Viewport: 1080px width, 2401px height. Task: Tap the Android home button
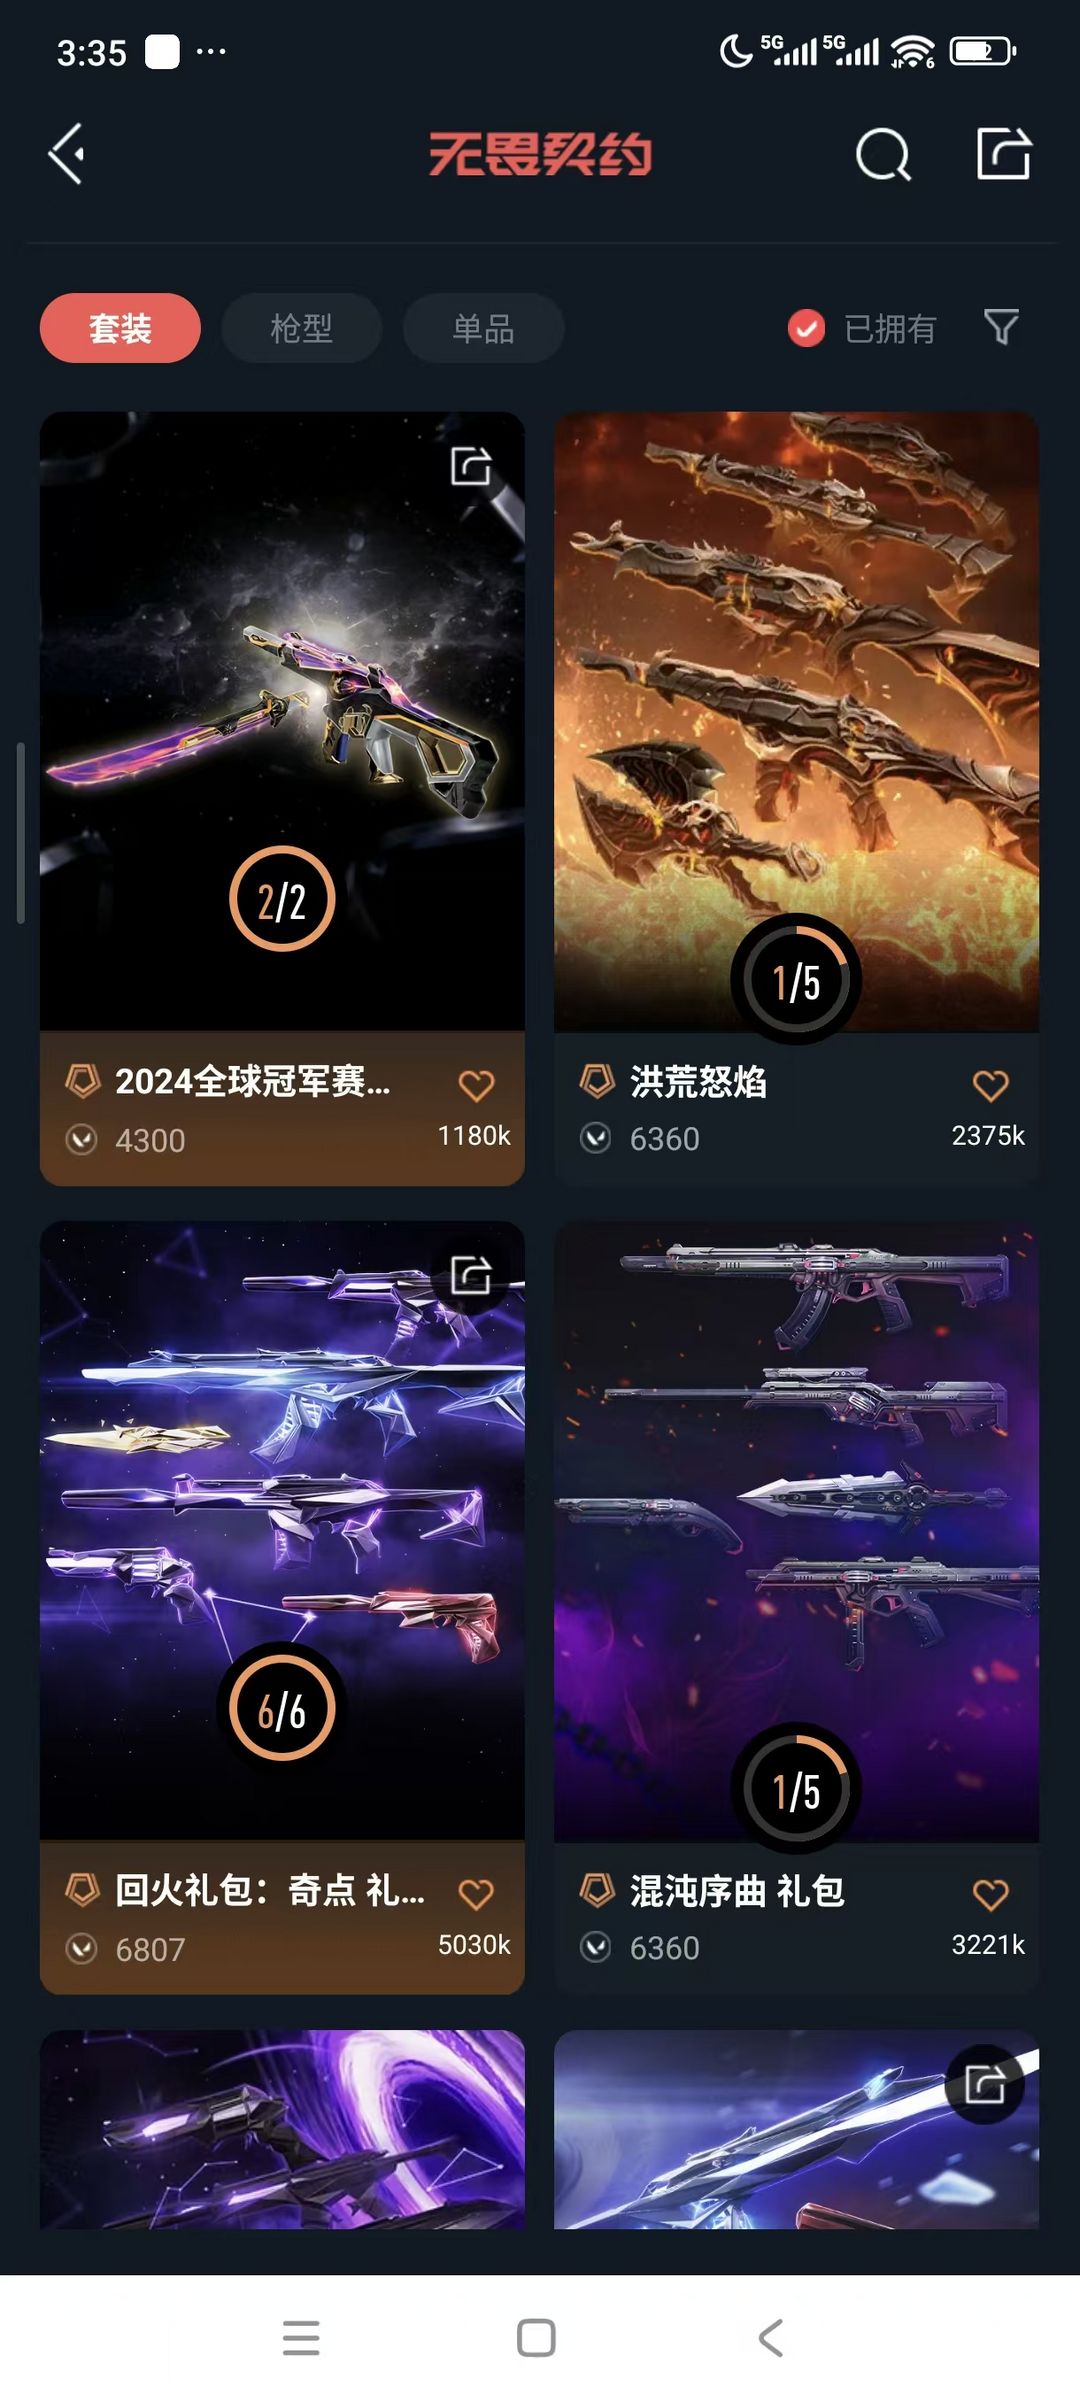(536, 2338)
